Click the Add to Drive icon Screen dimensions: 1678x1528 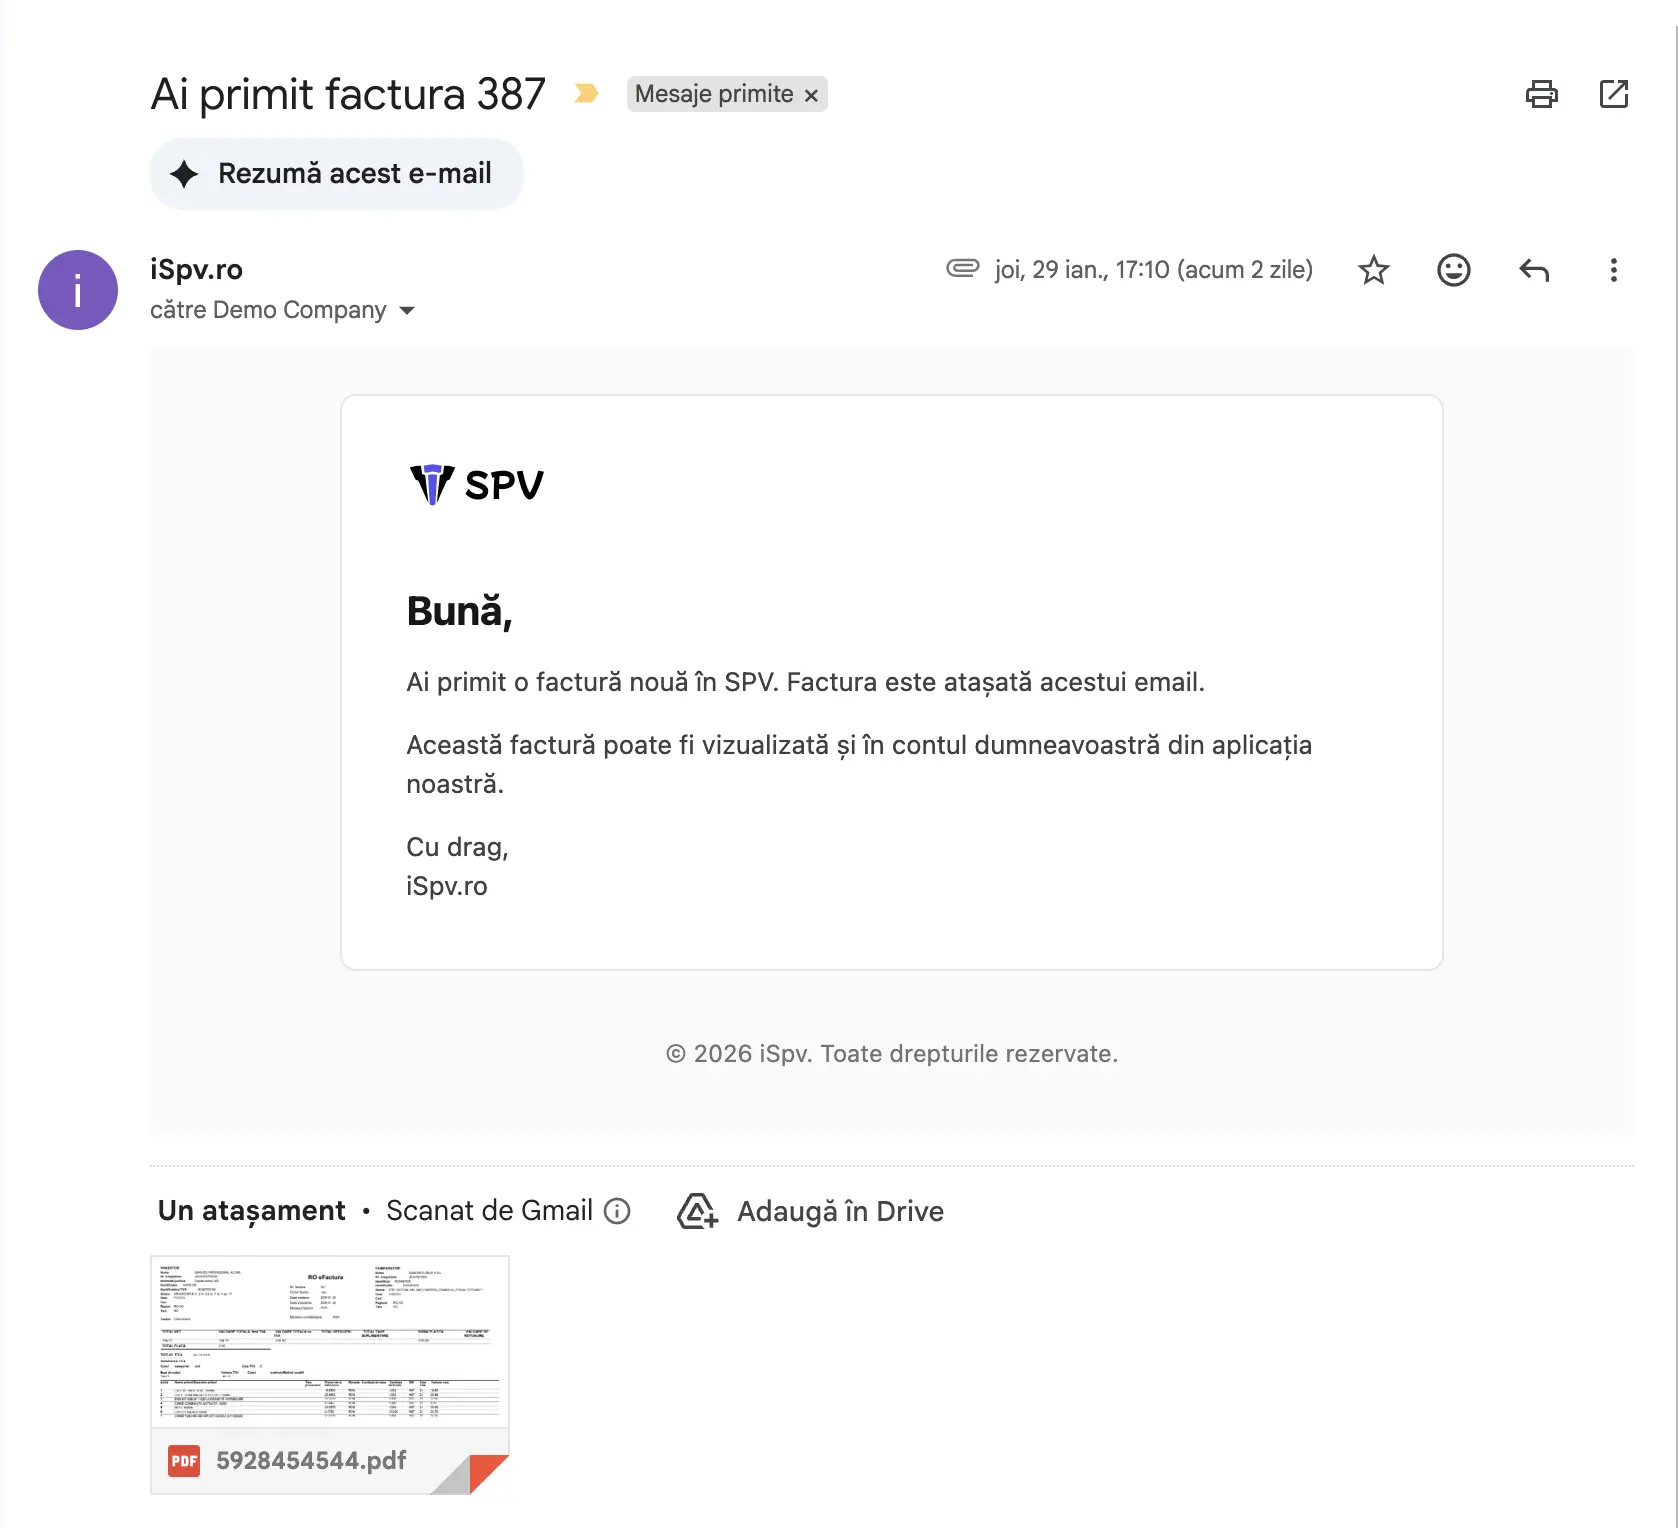695,1211
